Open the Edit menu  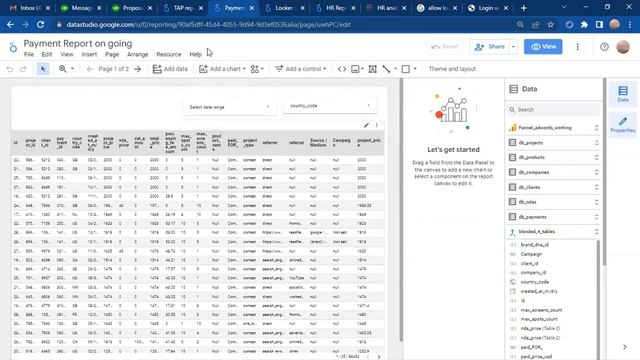pyautogui.click(x=47, y=54)
